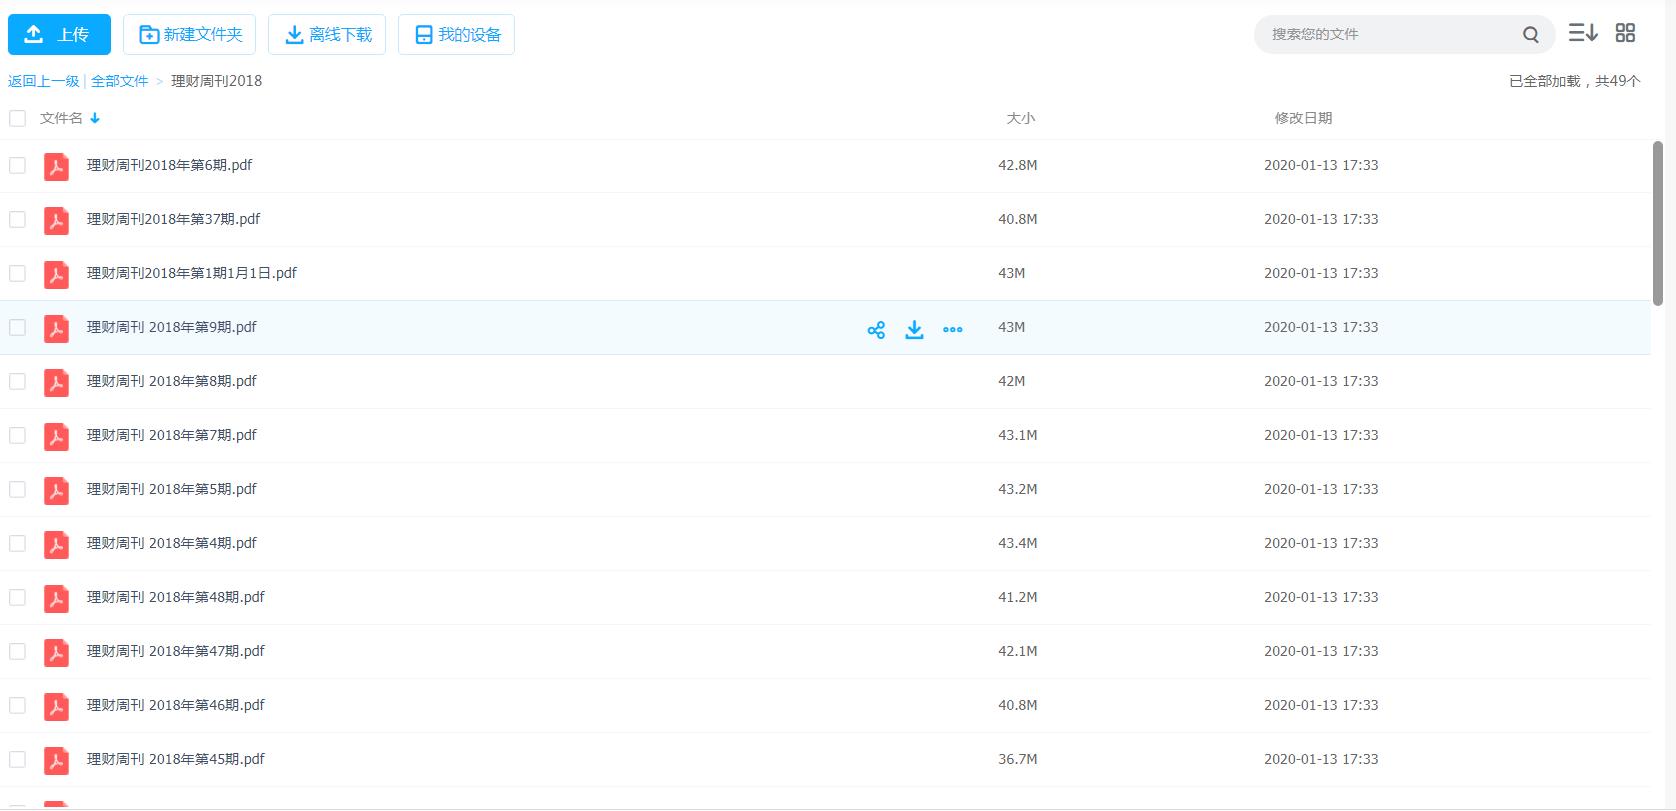Click PDF icon of 理财周刊 2018年第5期.pdf
This screenshot has height=811, width=1676.
pos(57,490)
